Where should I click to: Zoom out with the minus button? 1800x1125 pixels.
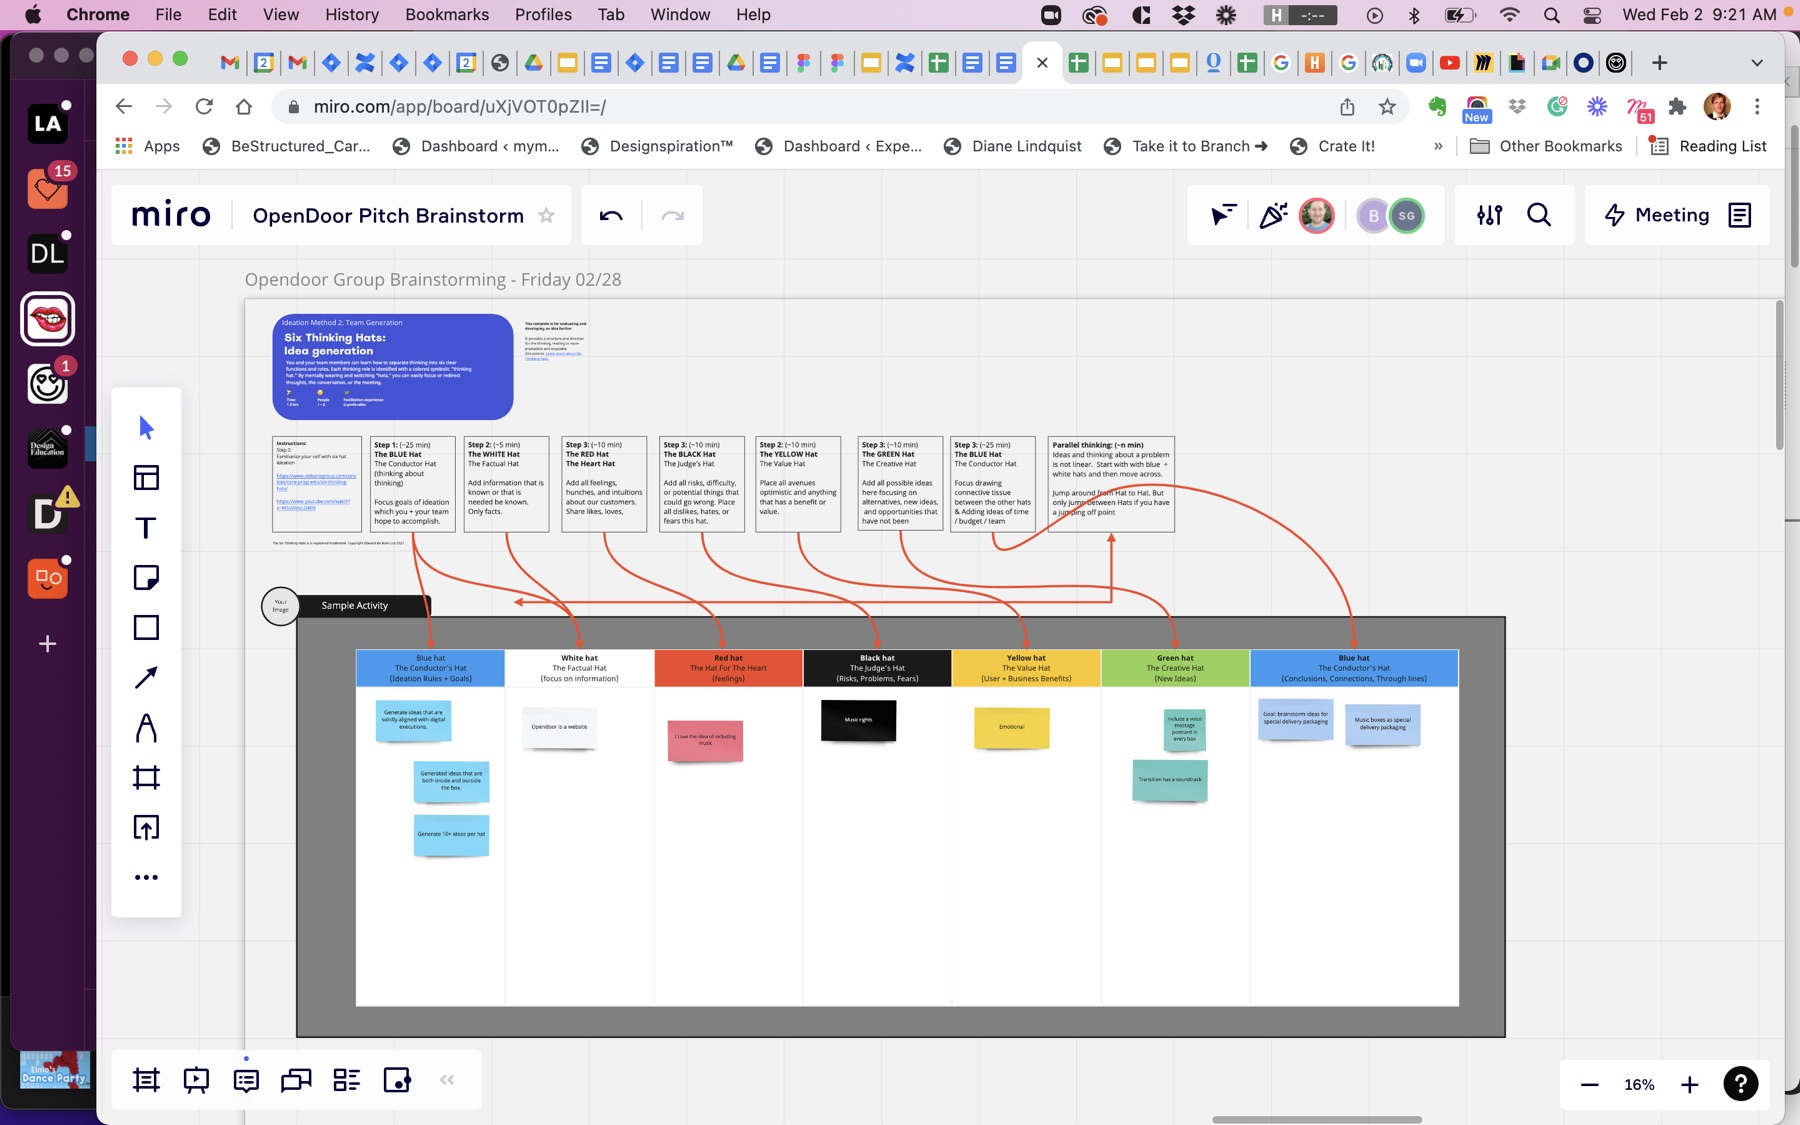point(1589,1085)
